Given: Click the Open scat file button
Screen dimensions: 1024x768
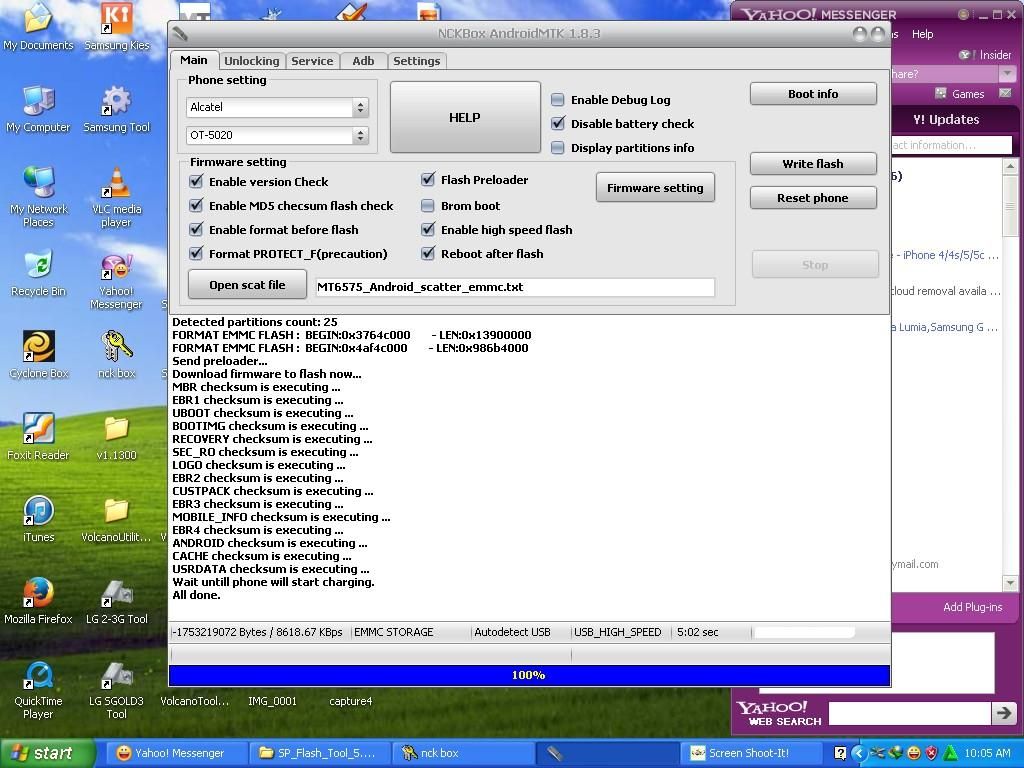Looking at the screenshot, I should coord(247,285).
